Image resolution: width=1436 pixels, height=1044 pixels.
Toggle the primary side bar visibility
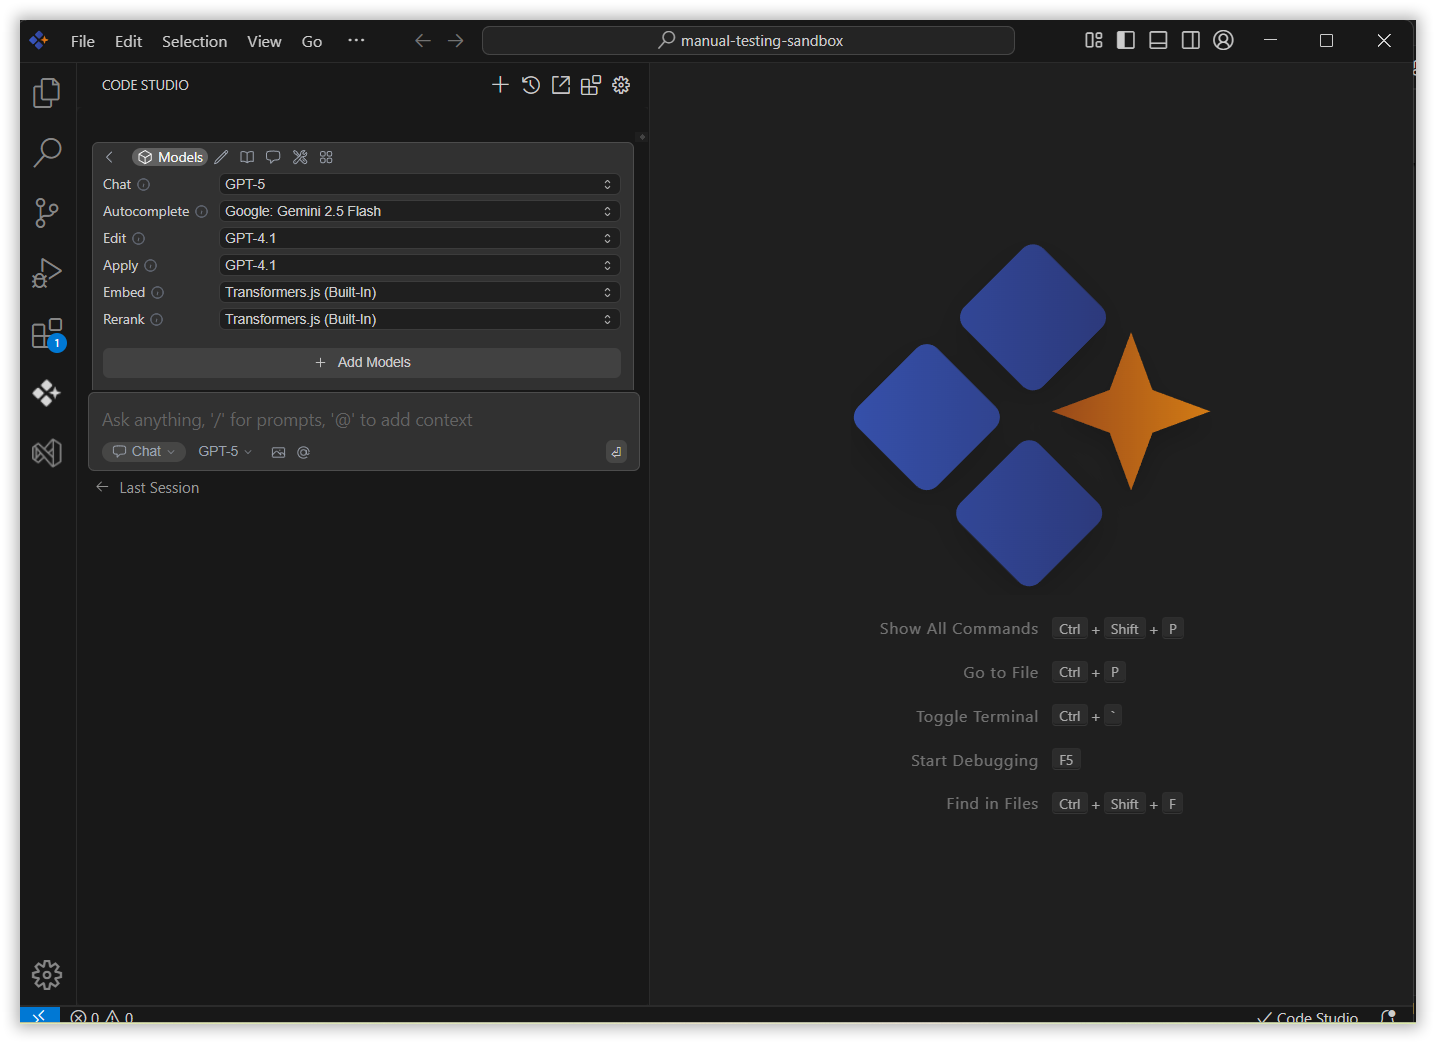[1126, 40]
